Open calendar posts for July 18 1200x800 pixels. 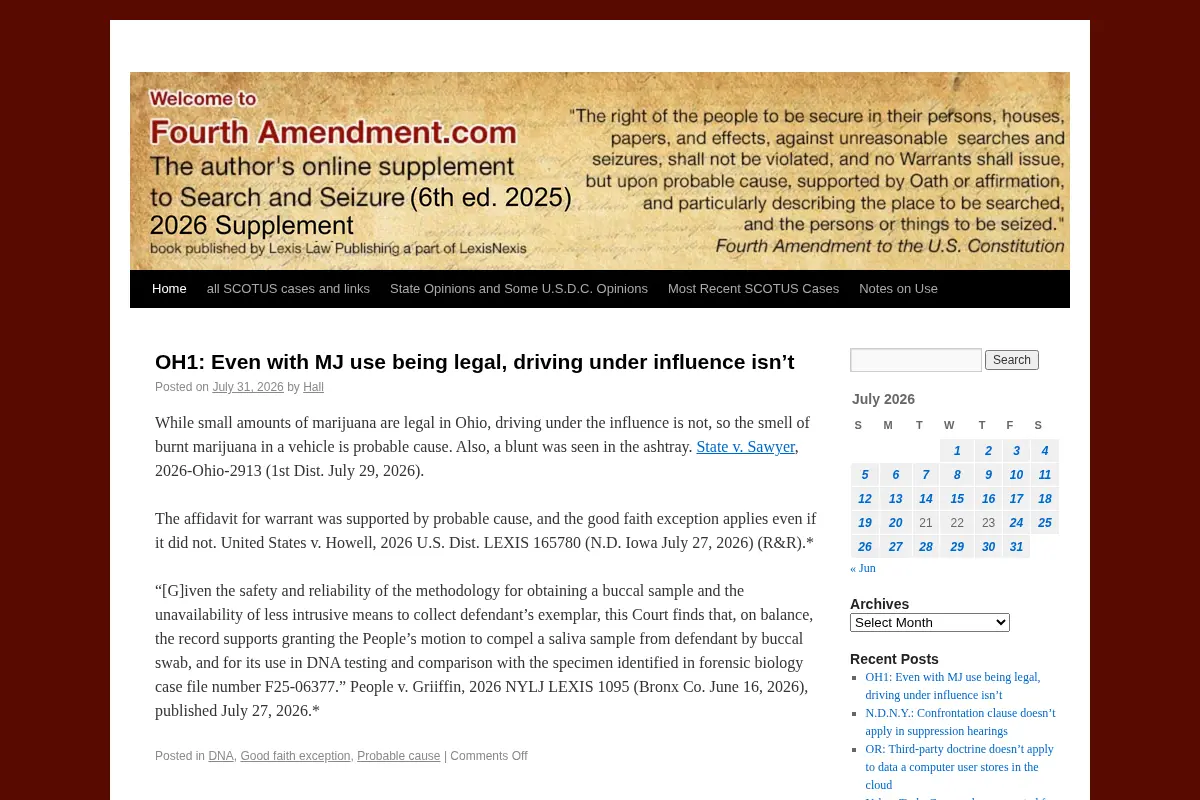click(x=1044, y=499)
